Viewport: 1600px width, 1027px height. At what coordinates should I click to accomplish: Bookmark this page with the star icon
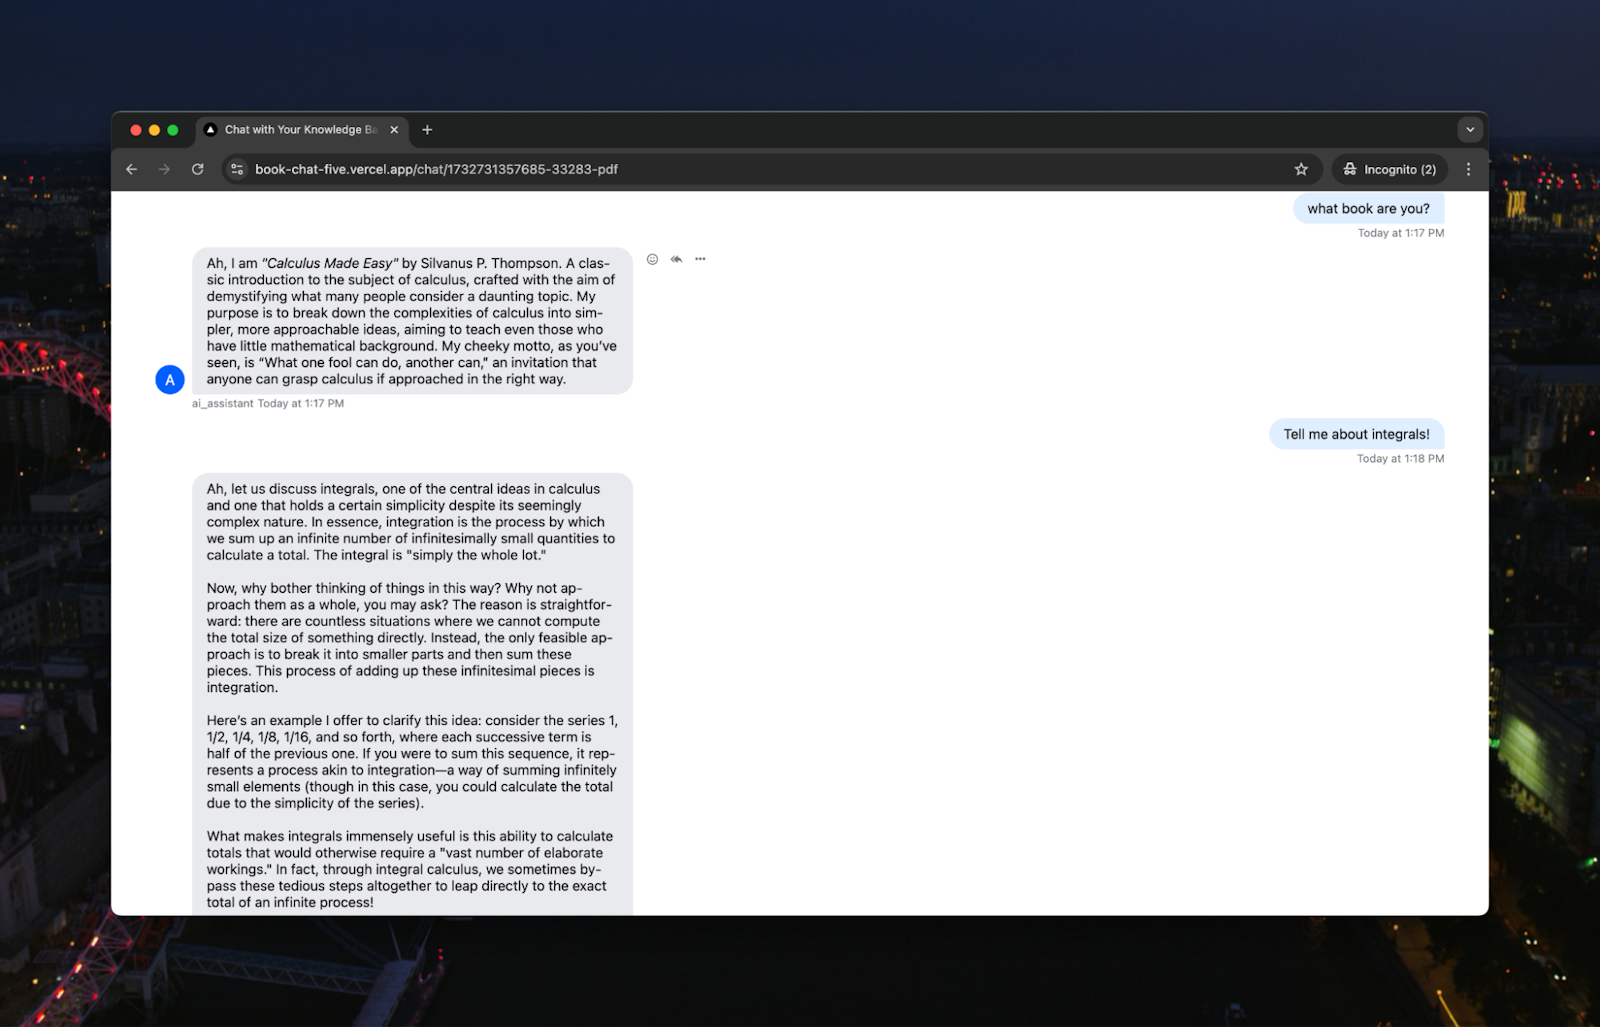tap(1301, 169)
